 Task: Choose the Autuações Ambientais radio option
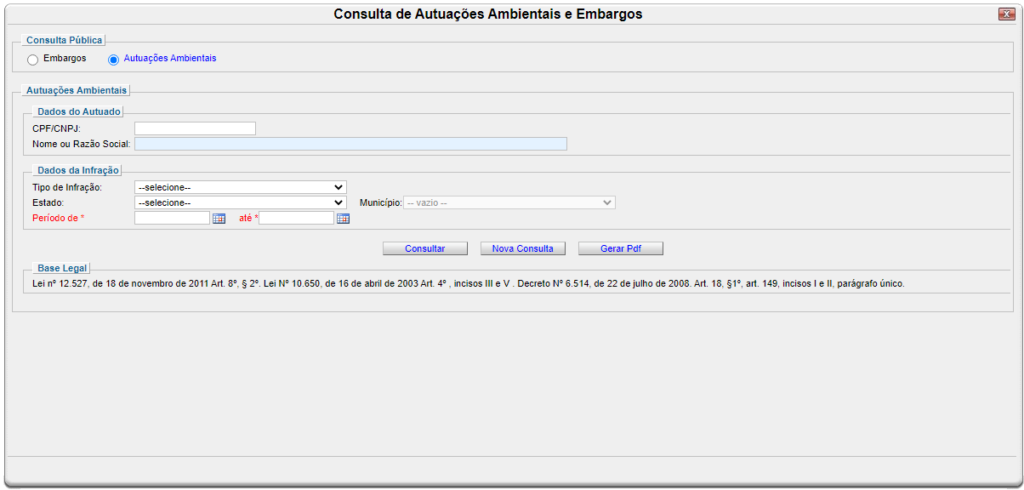113,59
